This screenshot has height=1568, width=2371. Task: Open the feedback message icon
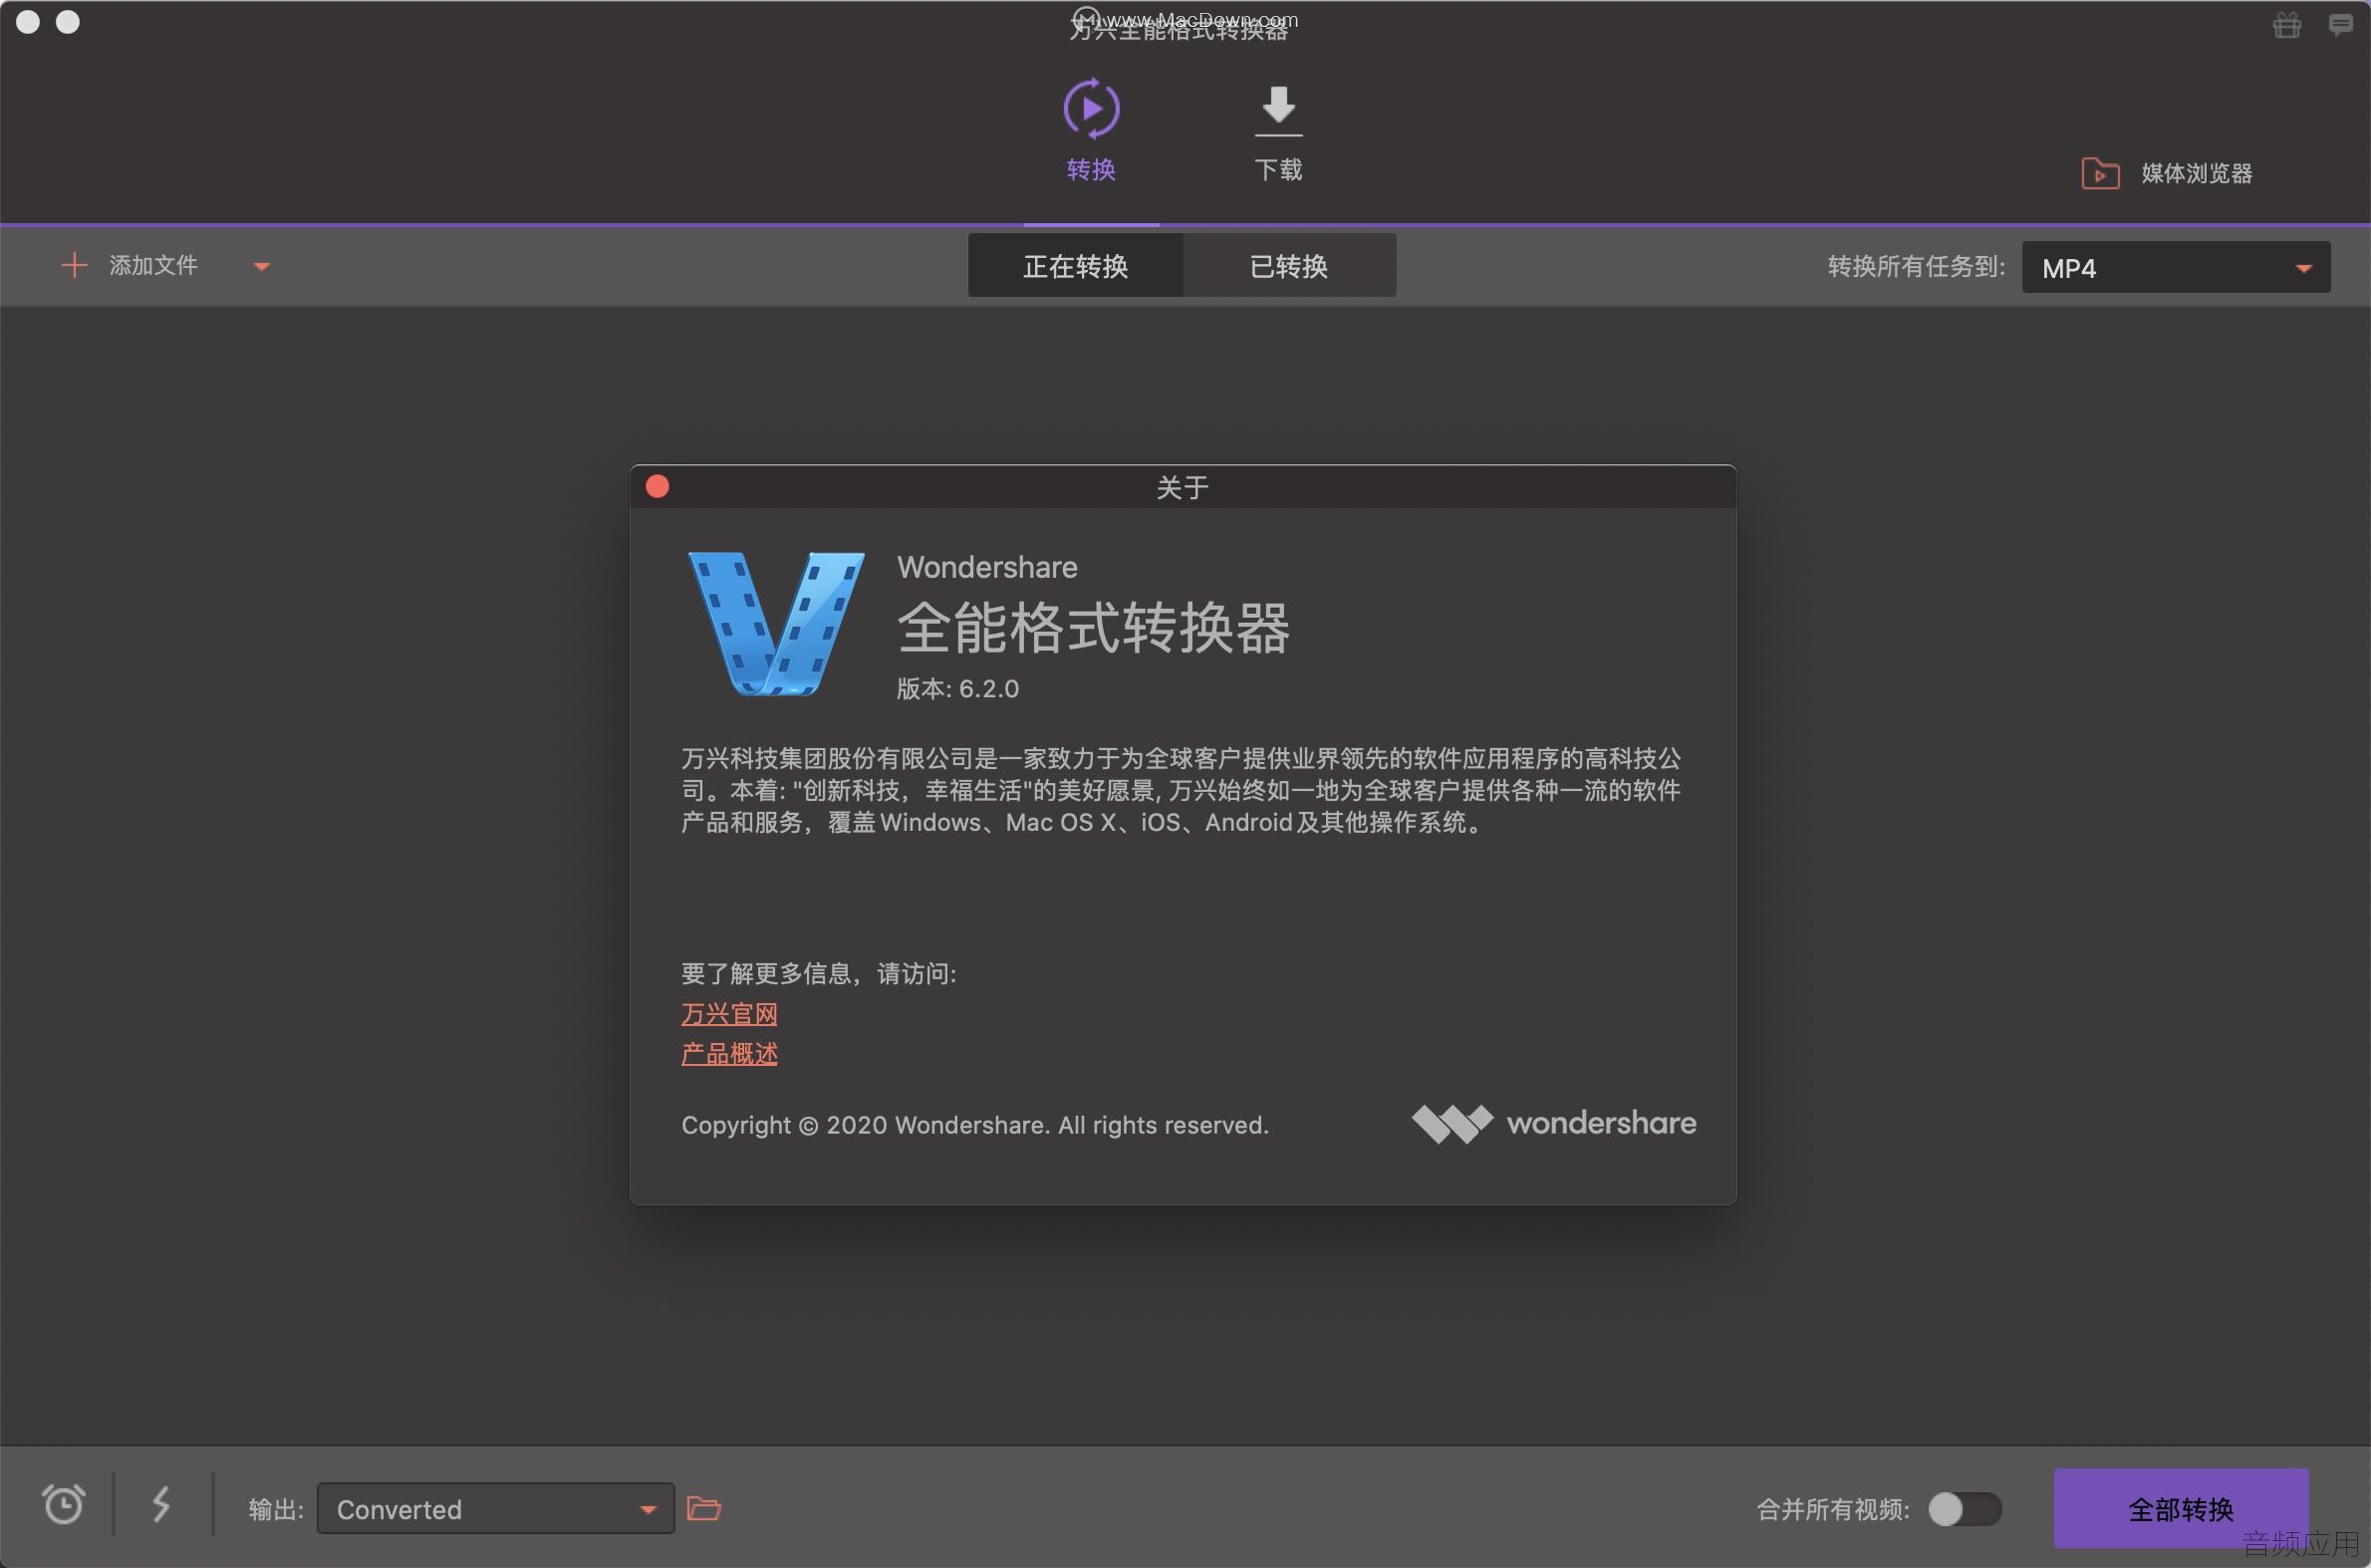2340,24
